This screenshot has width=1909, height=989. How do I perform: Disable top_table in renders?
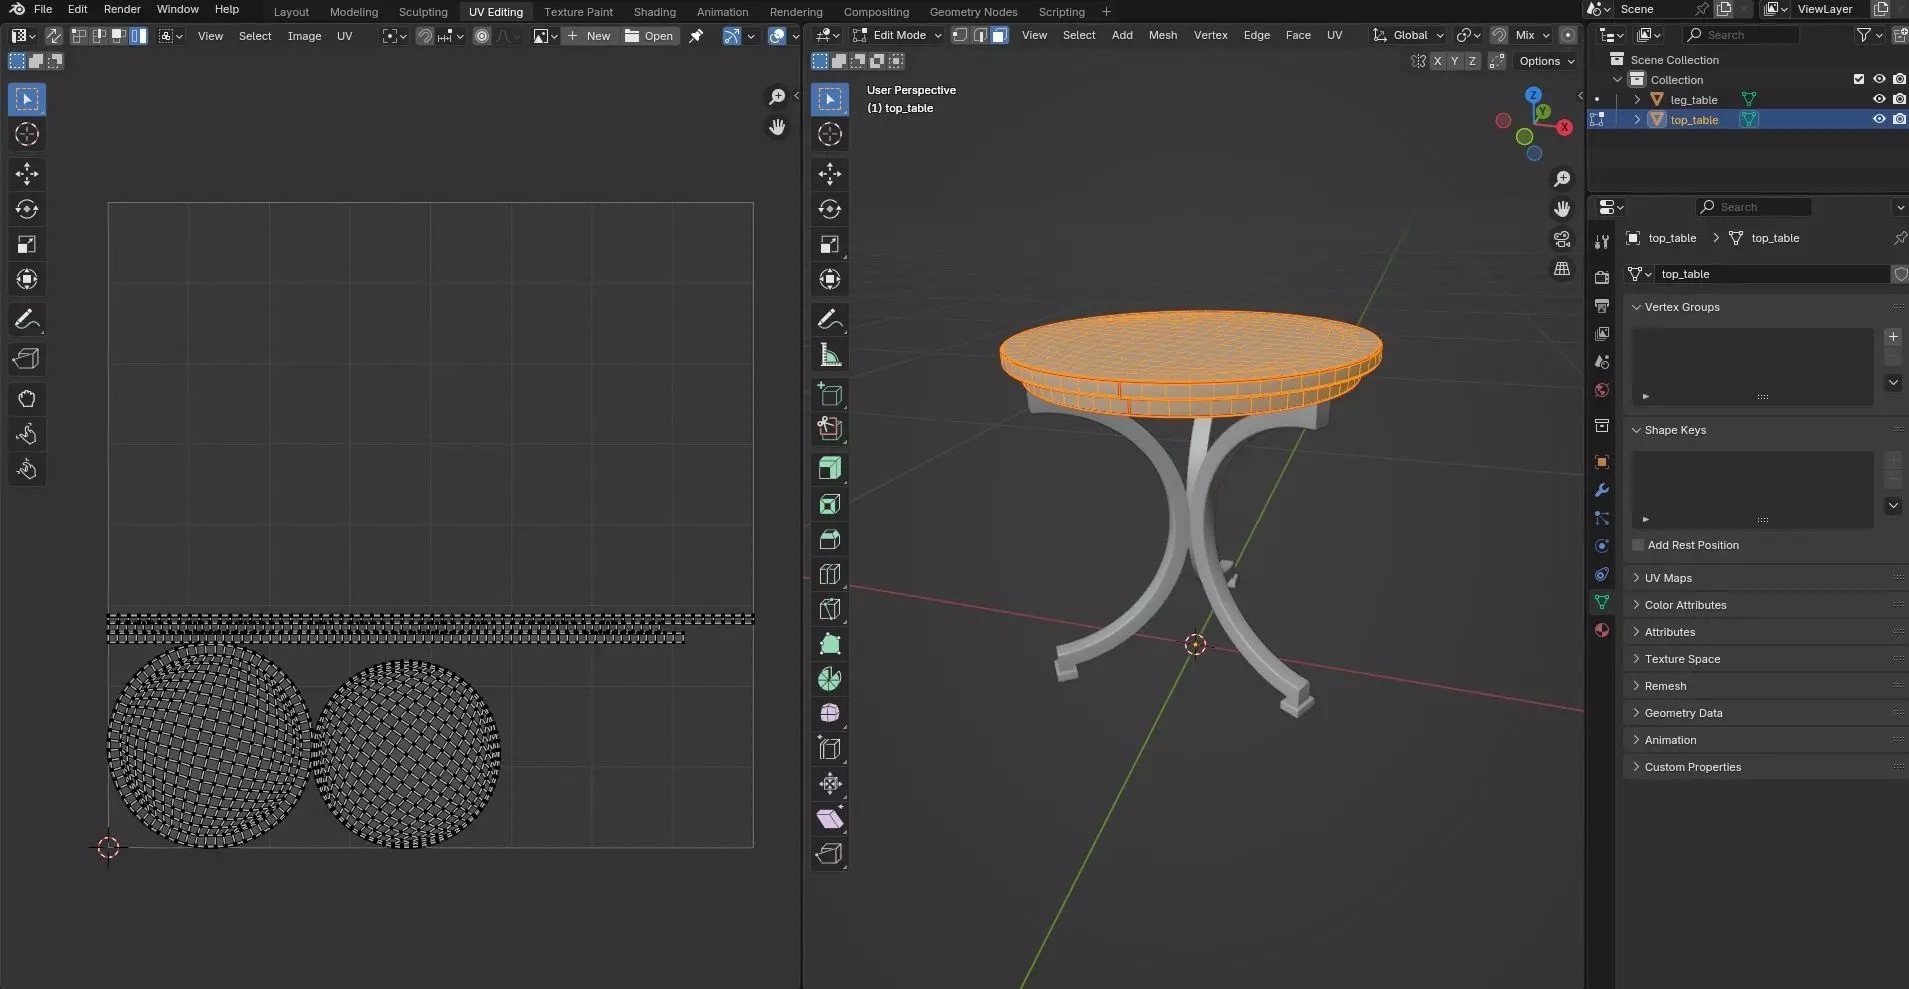click(1899, 119)
